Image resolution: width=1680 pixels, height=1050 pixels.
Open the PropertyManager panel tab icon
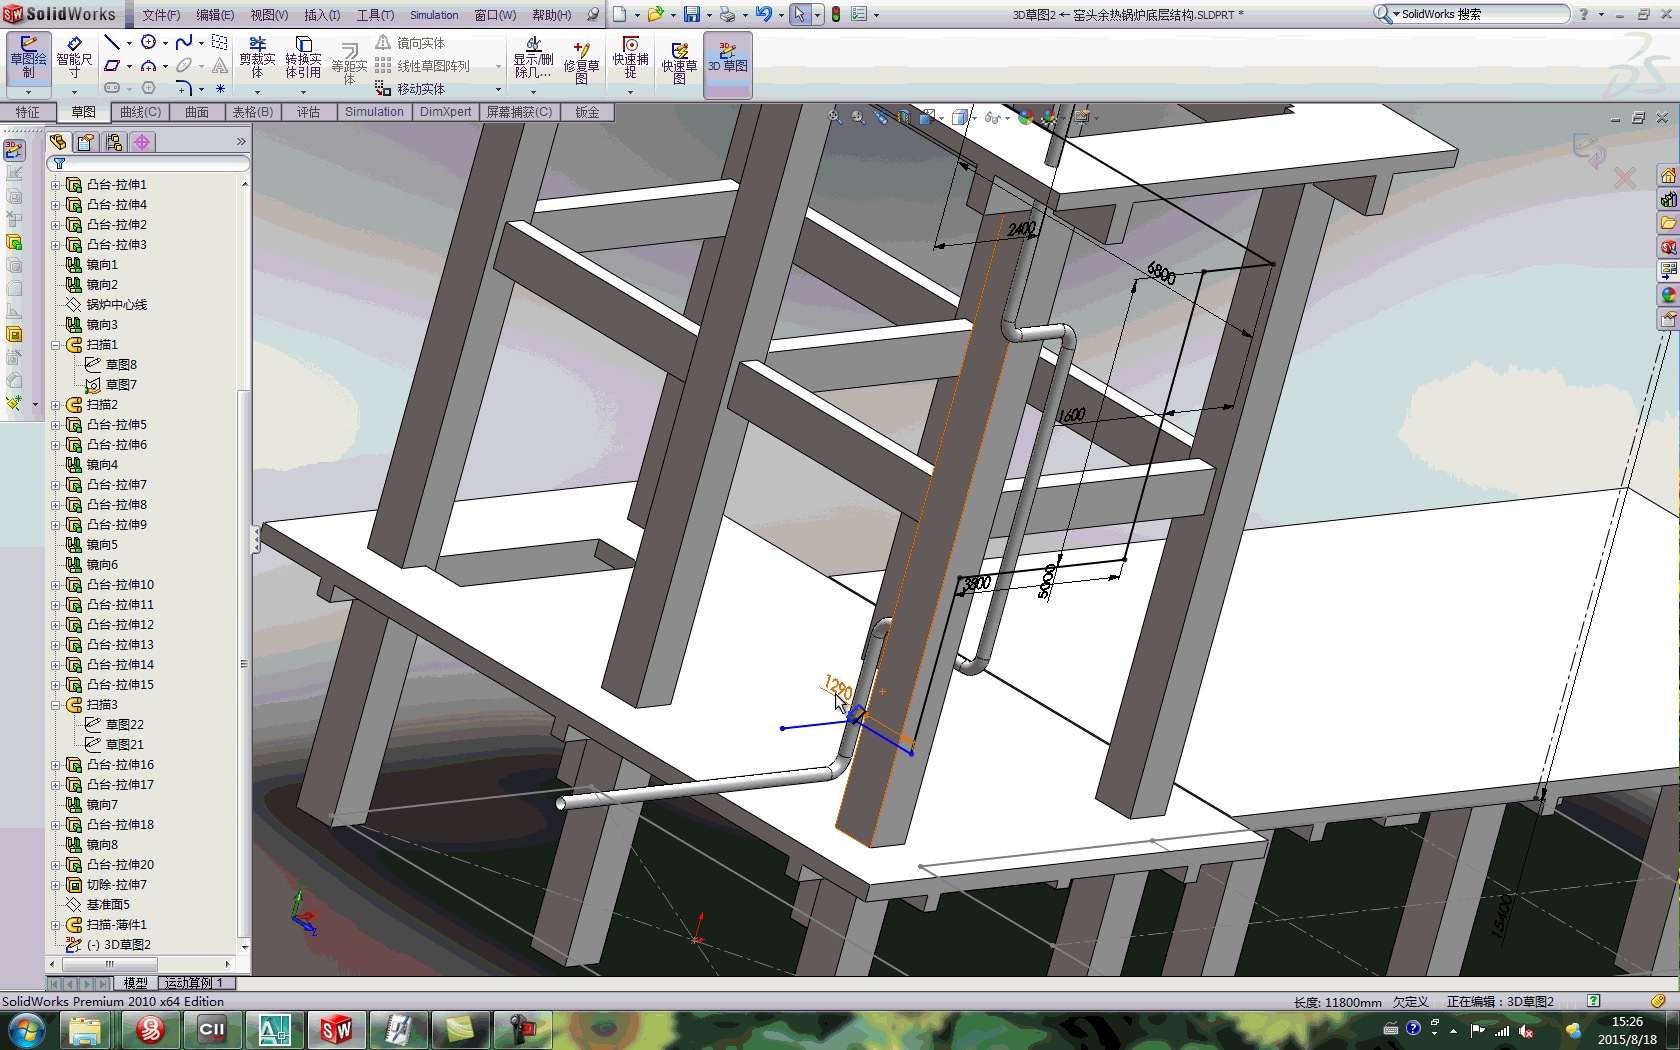pos(86,142)
